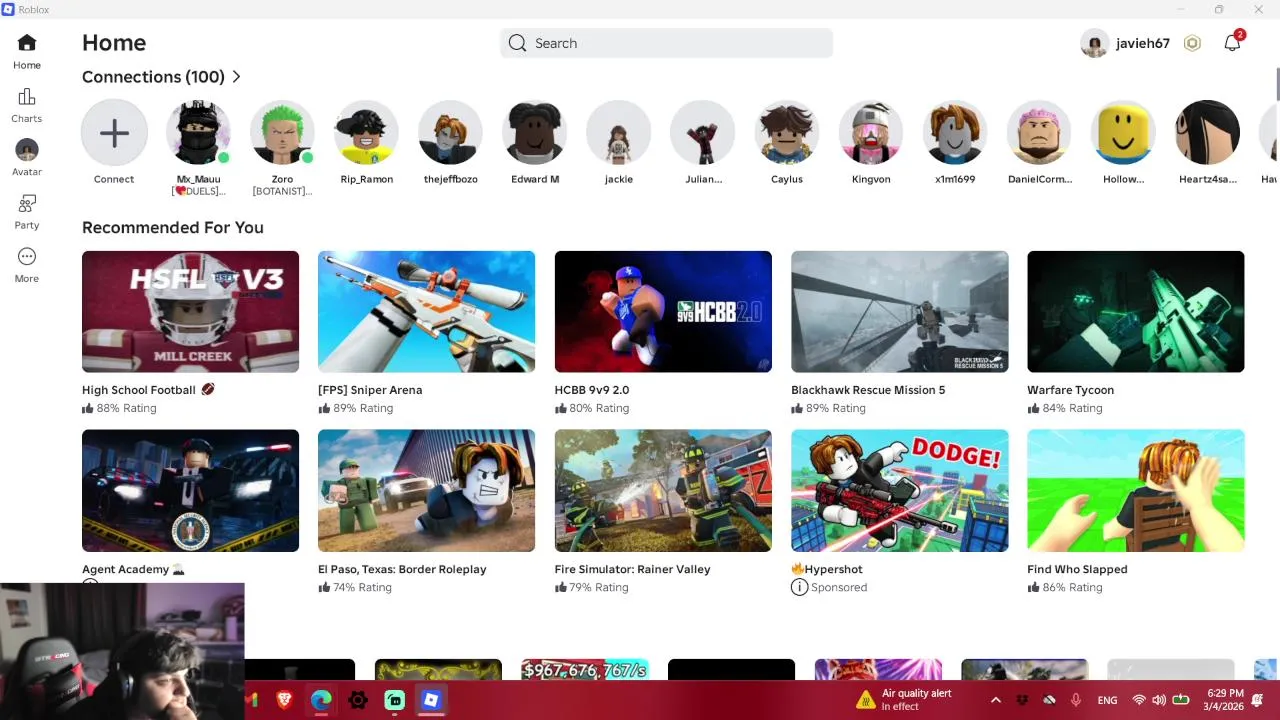Click the Connect plus button

point(114,132)
